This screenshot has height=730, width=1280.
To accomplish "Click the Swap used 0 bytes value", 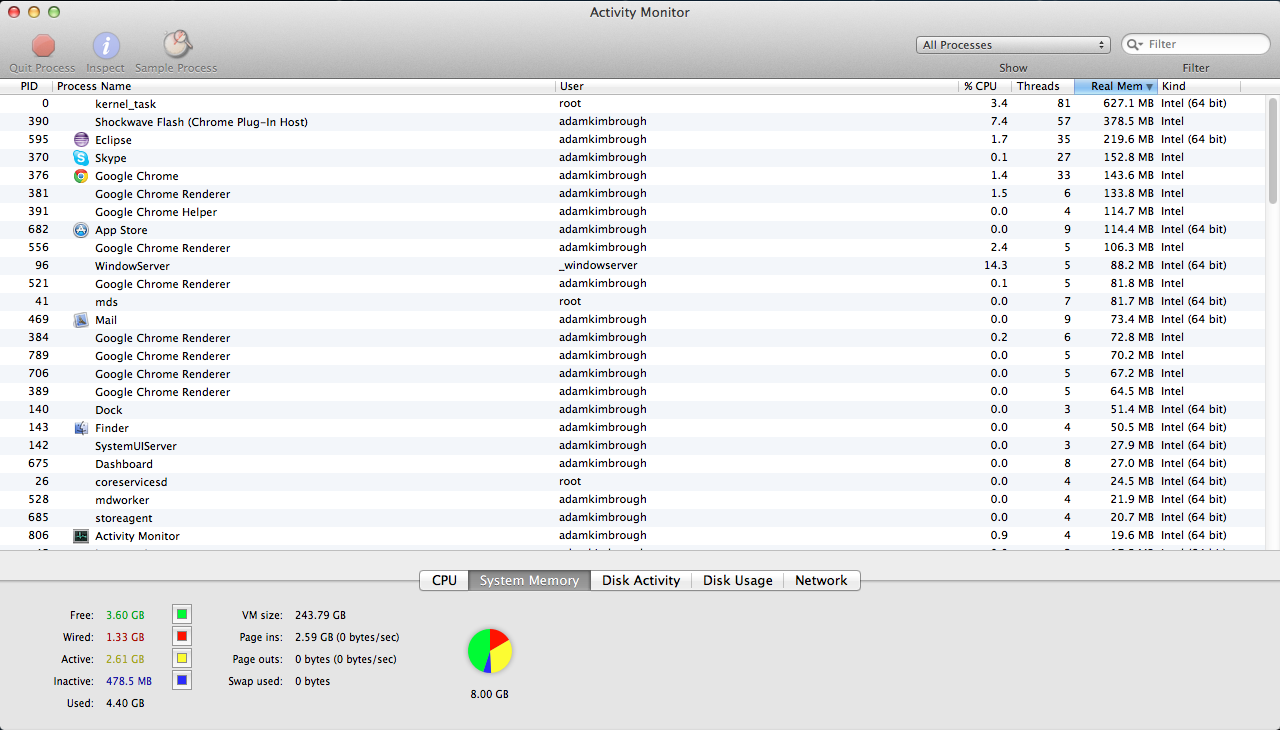I will (x=313, y=681).
